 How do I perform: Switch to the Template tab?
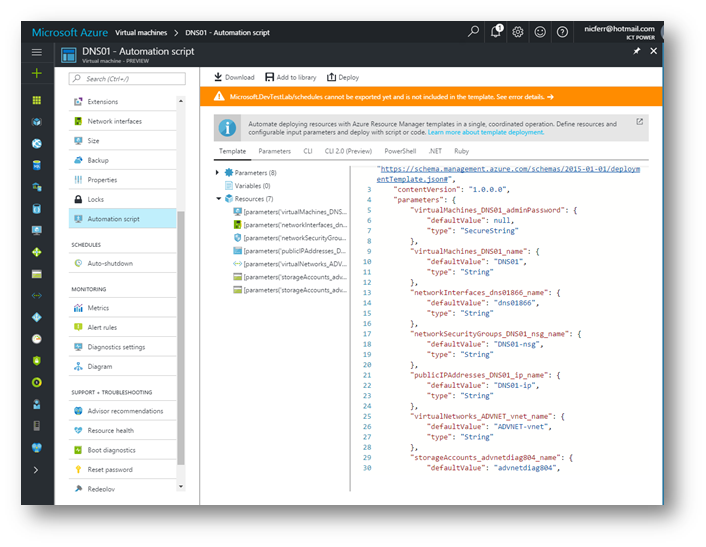(x=232, y=151)
